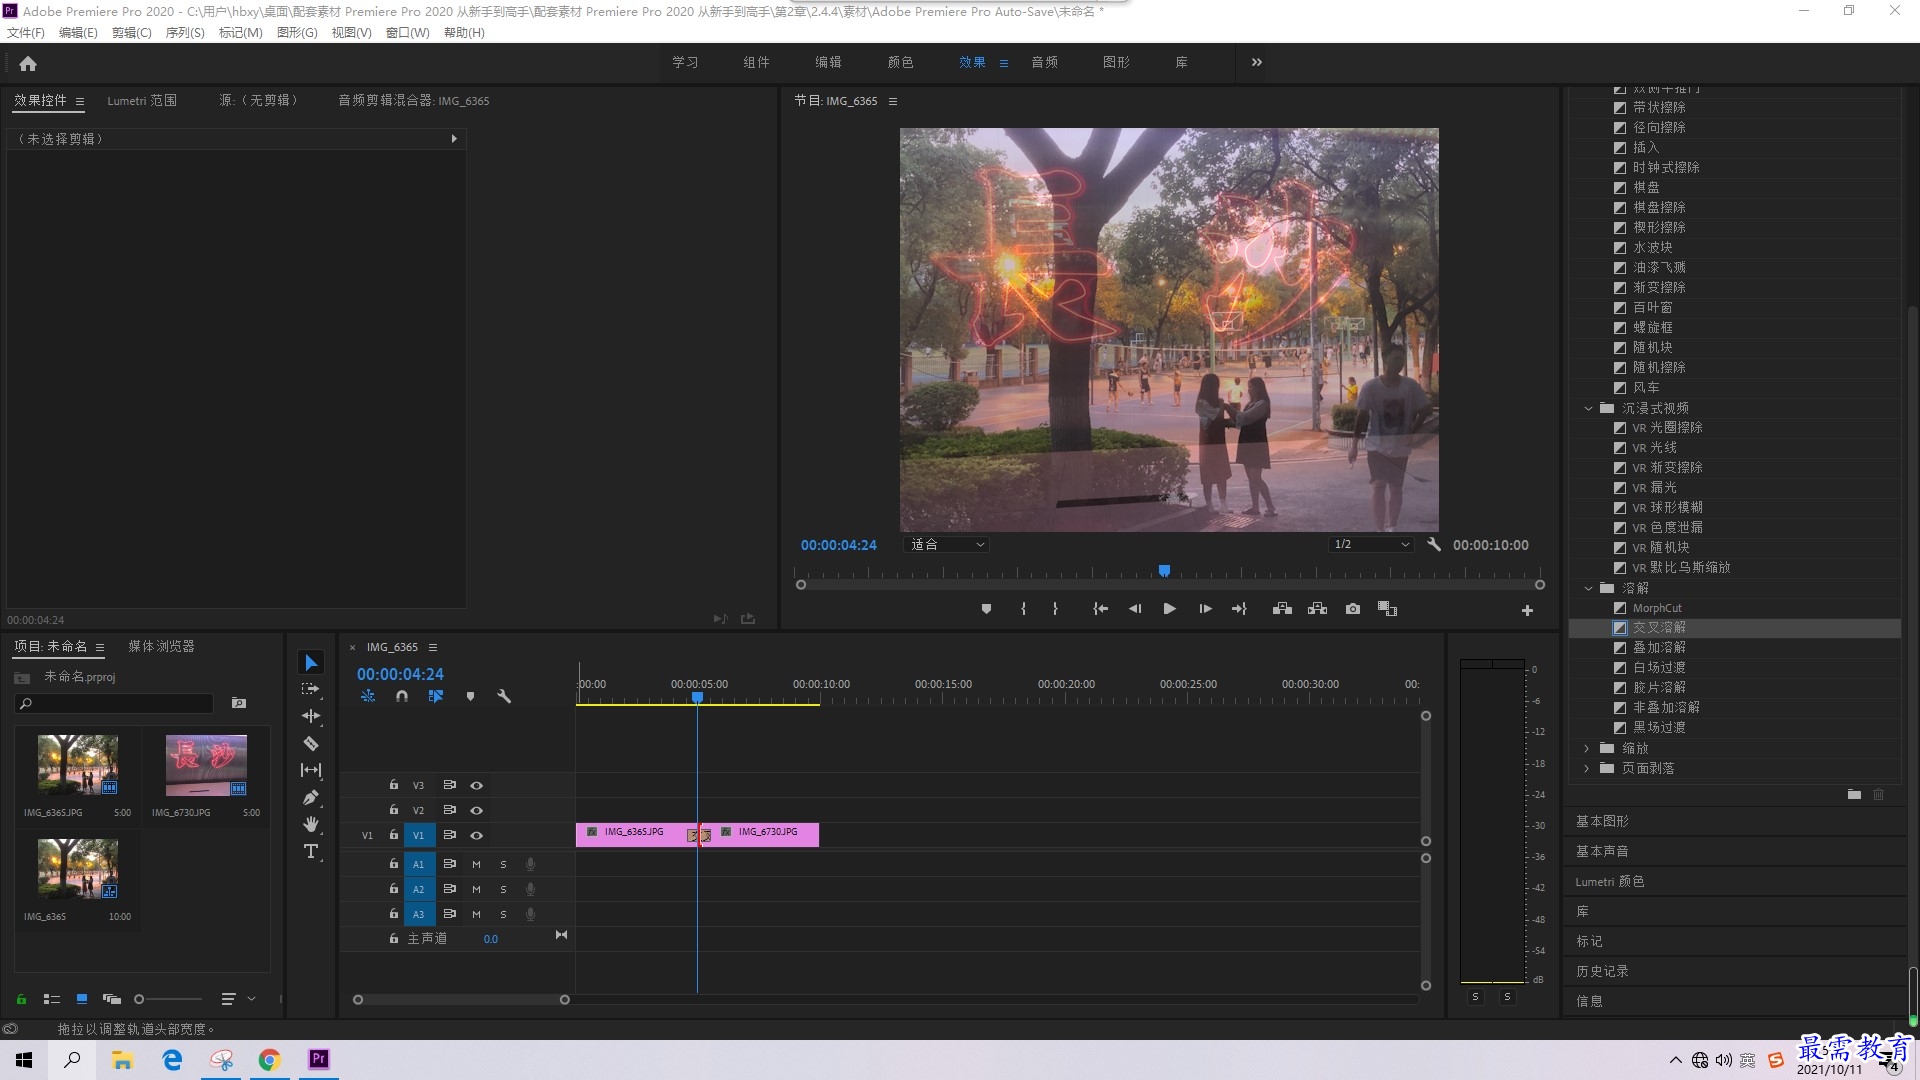Click Go to In point button
Screen dimensions: 1920x1080
point(1100,609)
